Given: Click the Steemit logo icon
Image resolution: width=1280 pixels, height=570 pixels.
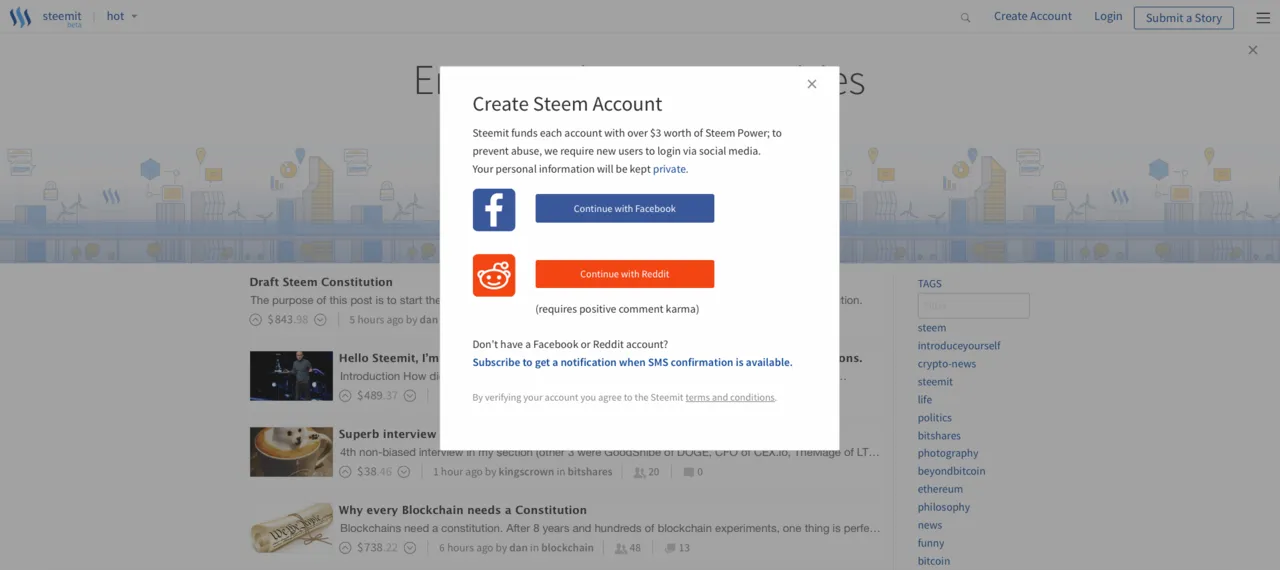Looking at the screenshot, I should pos(20,17).
